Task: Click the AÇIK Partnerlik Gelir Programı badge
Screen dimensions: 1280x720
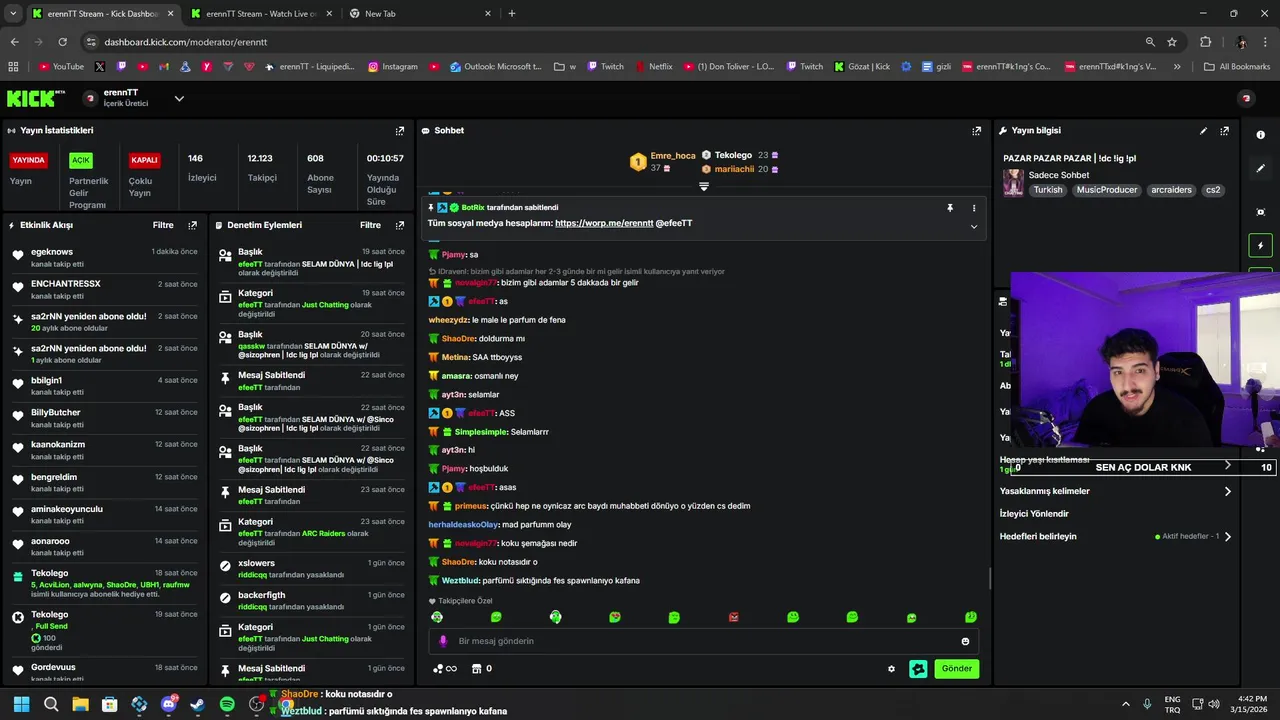Action: [x=81, y=160]
